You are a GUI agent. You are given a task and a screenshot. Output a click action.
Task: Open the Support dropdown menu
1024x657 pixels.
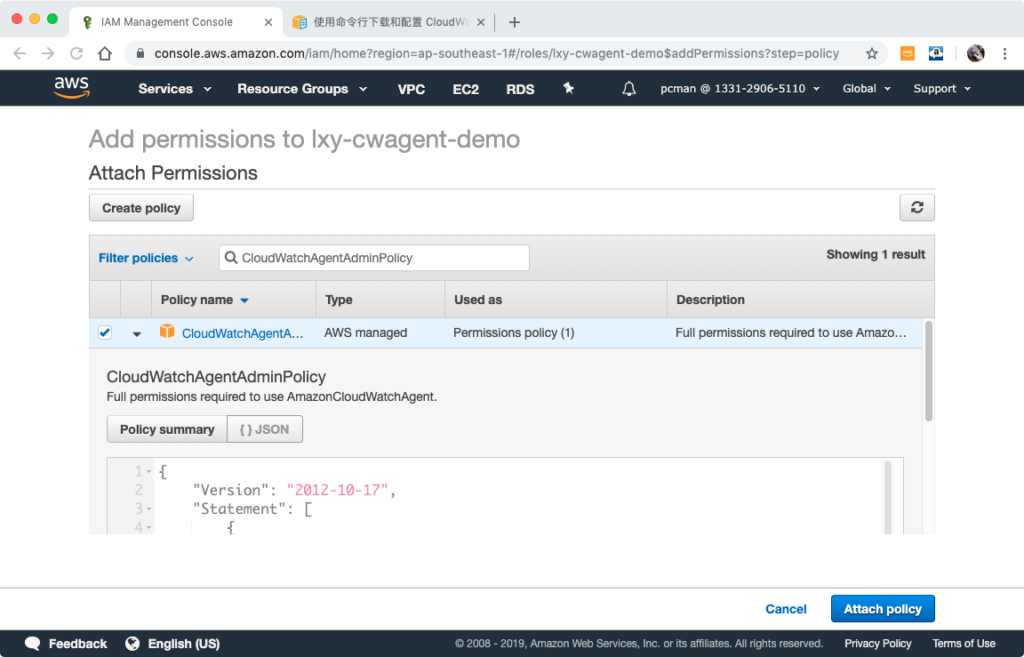(942, 89)
